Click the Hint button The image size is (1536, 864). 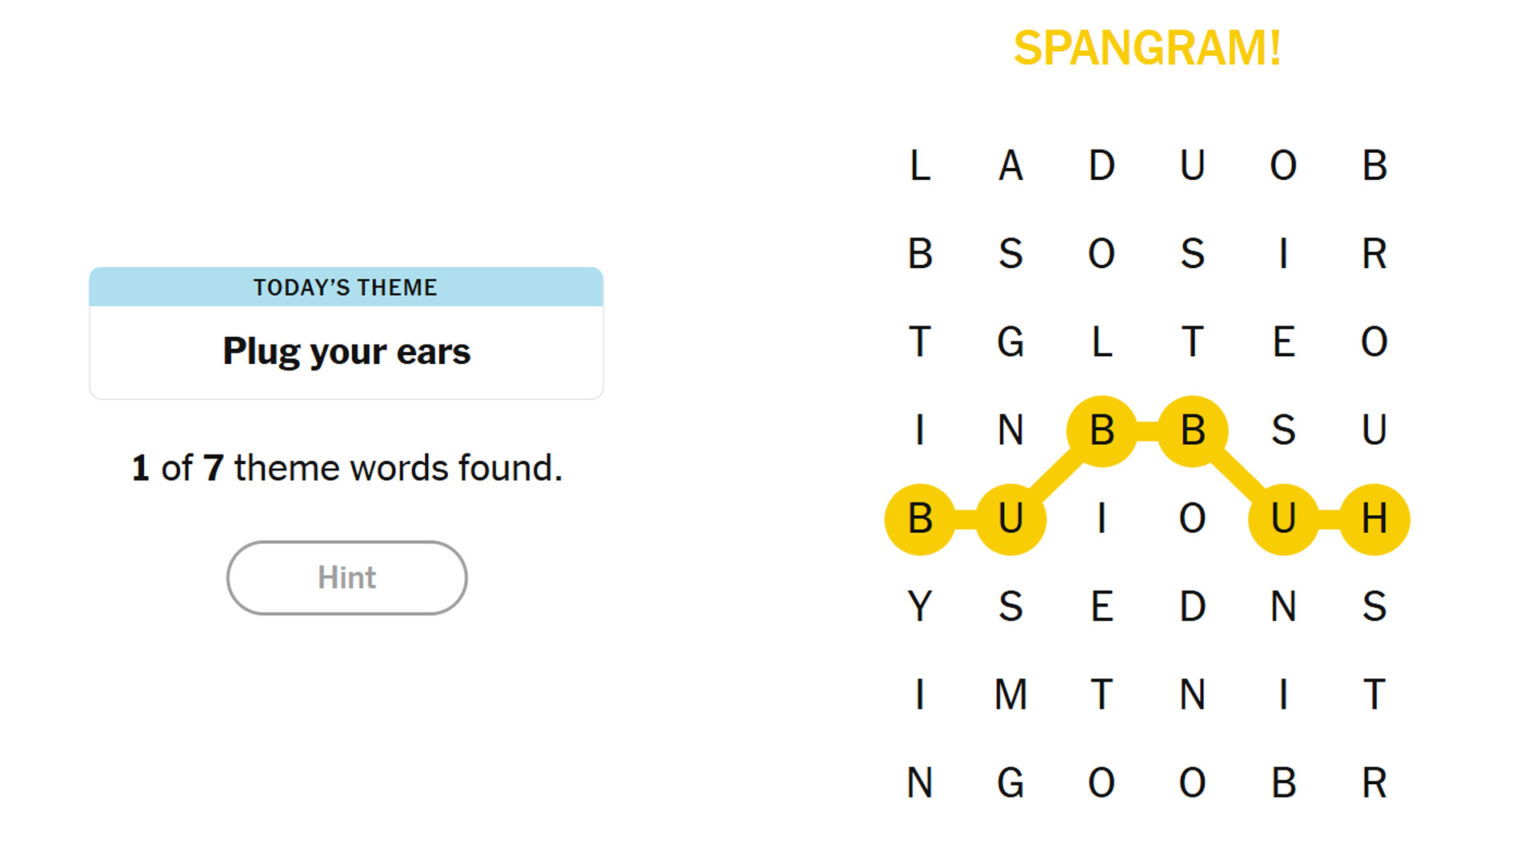tap(346, 578)
